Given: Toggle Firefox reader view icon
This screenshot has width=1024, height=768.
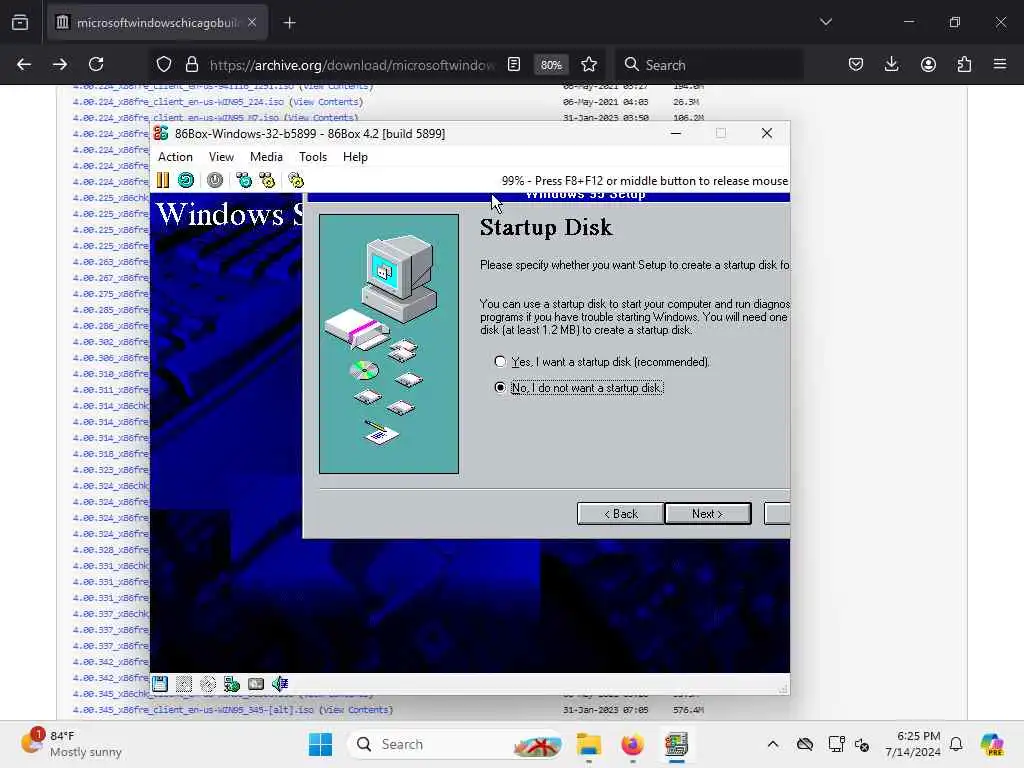Looking at the screenshot, I should tap(514, 65).
